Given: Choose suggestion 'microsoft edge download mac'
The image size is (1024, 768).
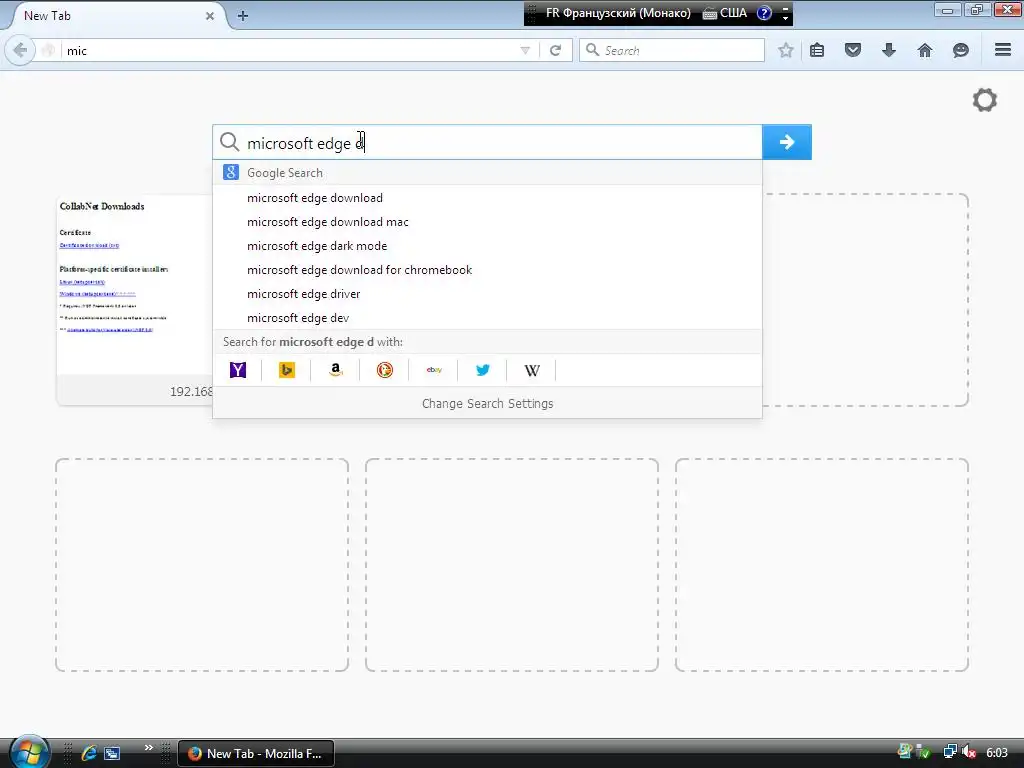Looking at the screenshot, I should coord(487,222).
